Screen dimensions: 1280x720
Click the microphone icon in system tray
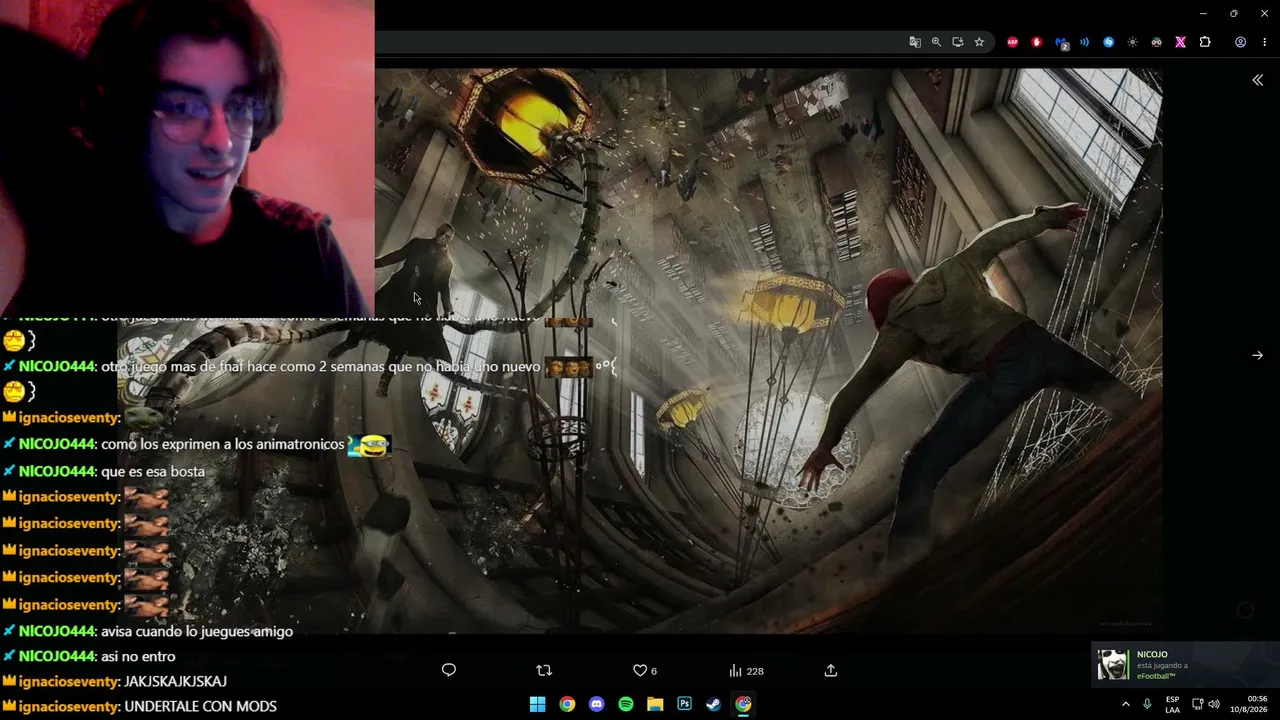[x=1147, y=704]
